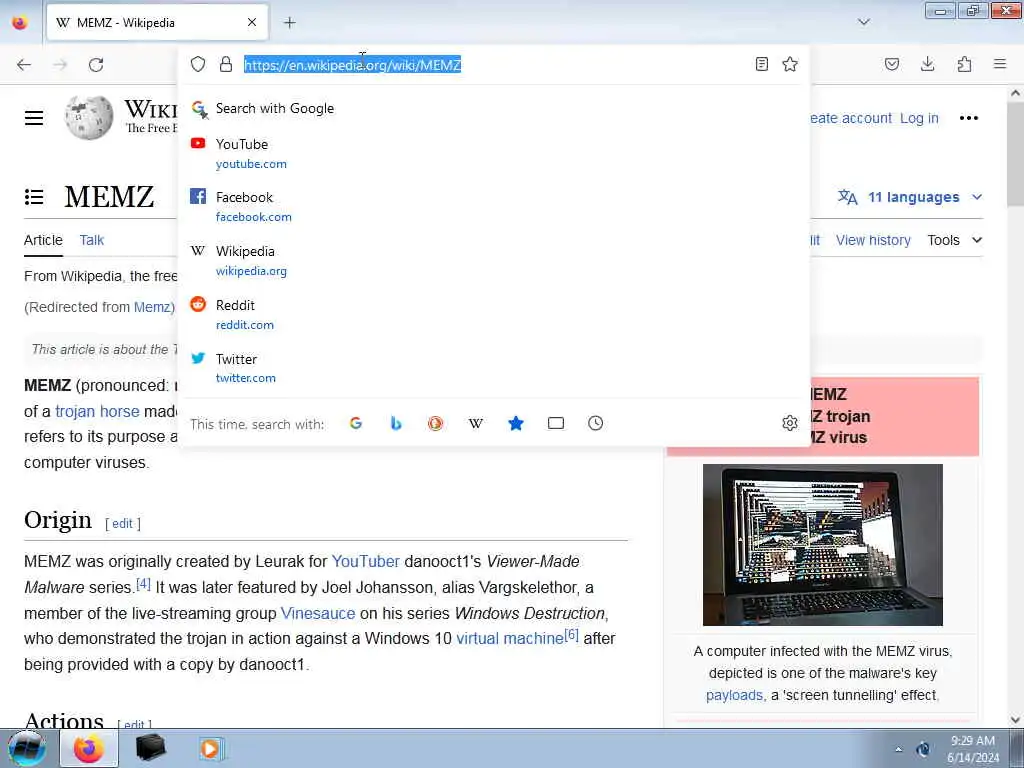1024x768 pixels.
Task: Open search settings gear icon
Action: pos(790,423)
